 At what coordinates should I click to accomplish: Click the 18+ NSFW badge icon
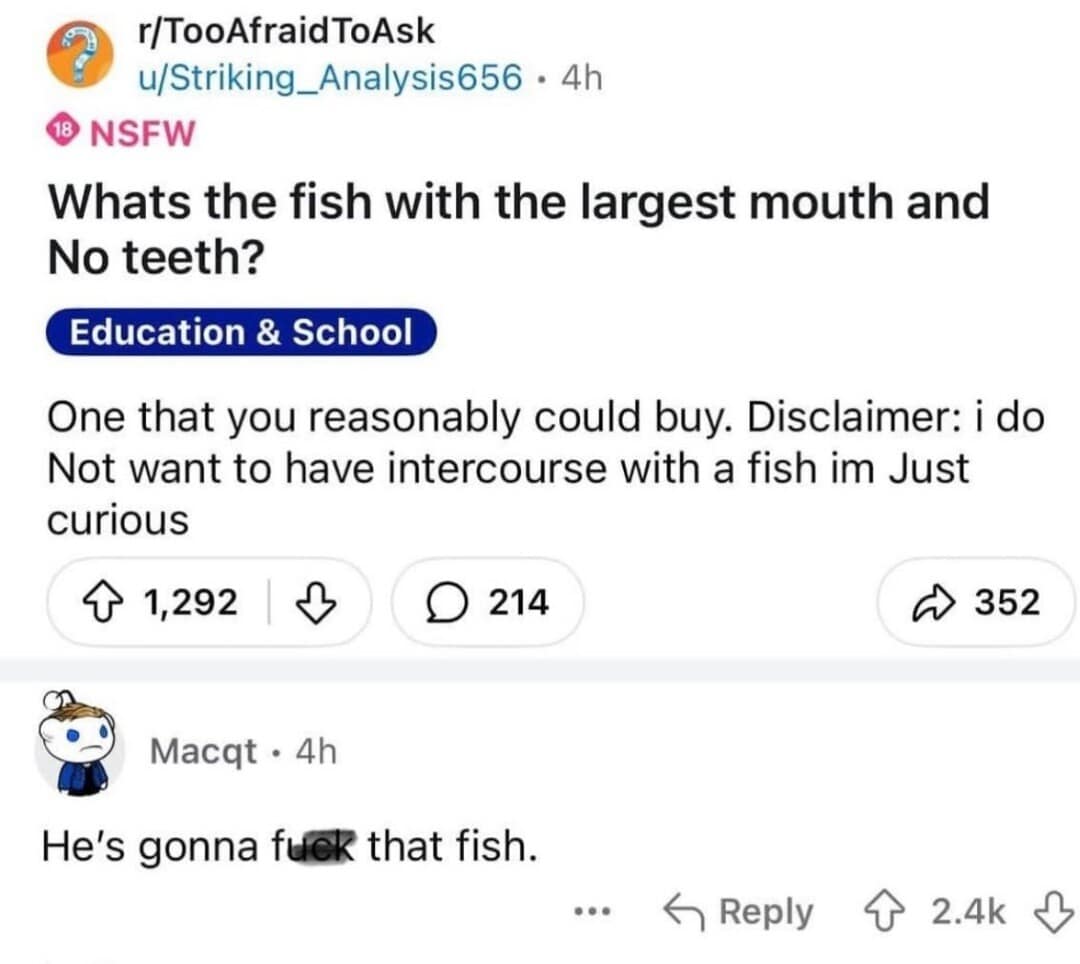pos(61,131)
